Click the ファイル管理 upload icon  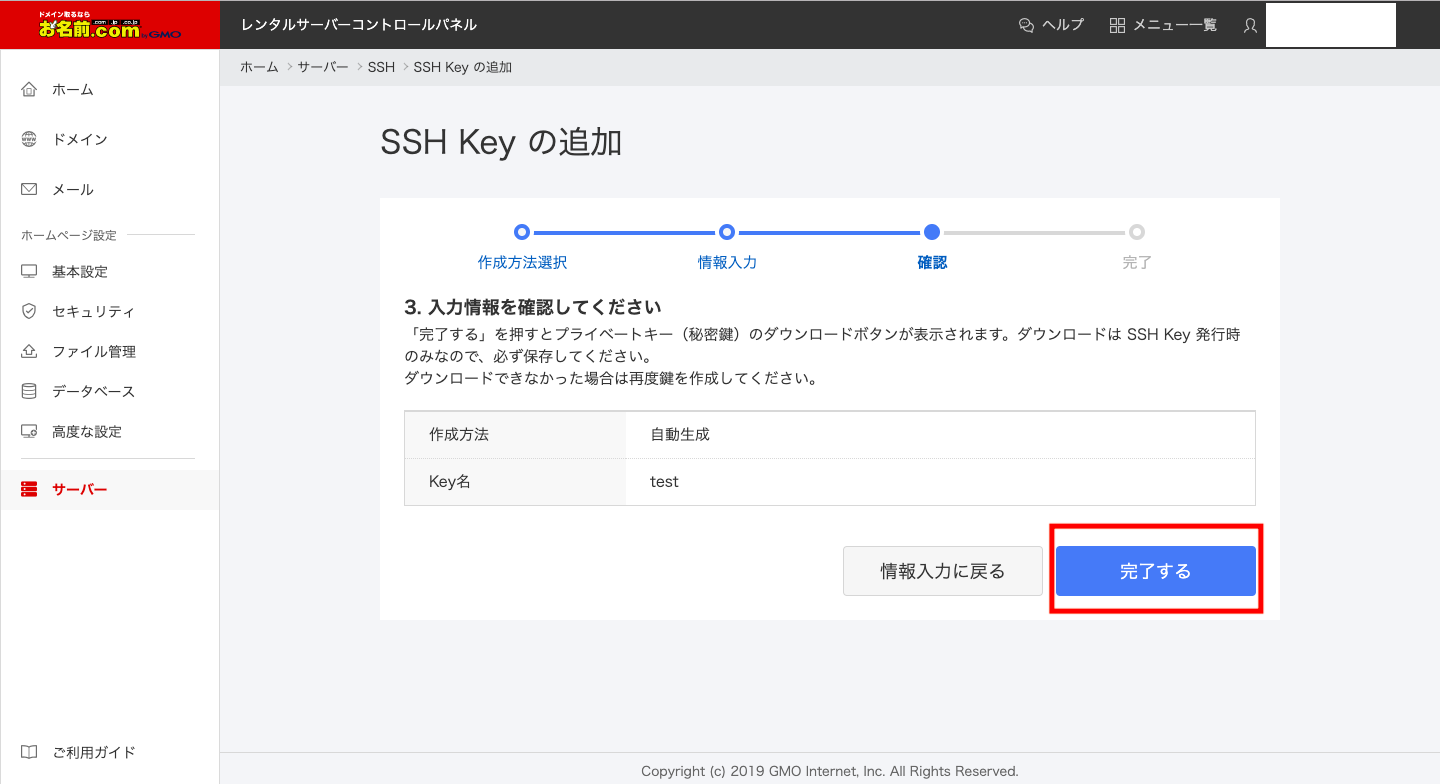[29, 352]
